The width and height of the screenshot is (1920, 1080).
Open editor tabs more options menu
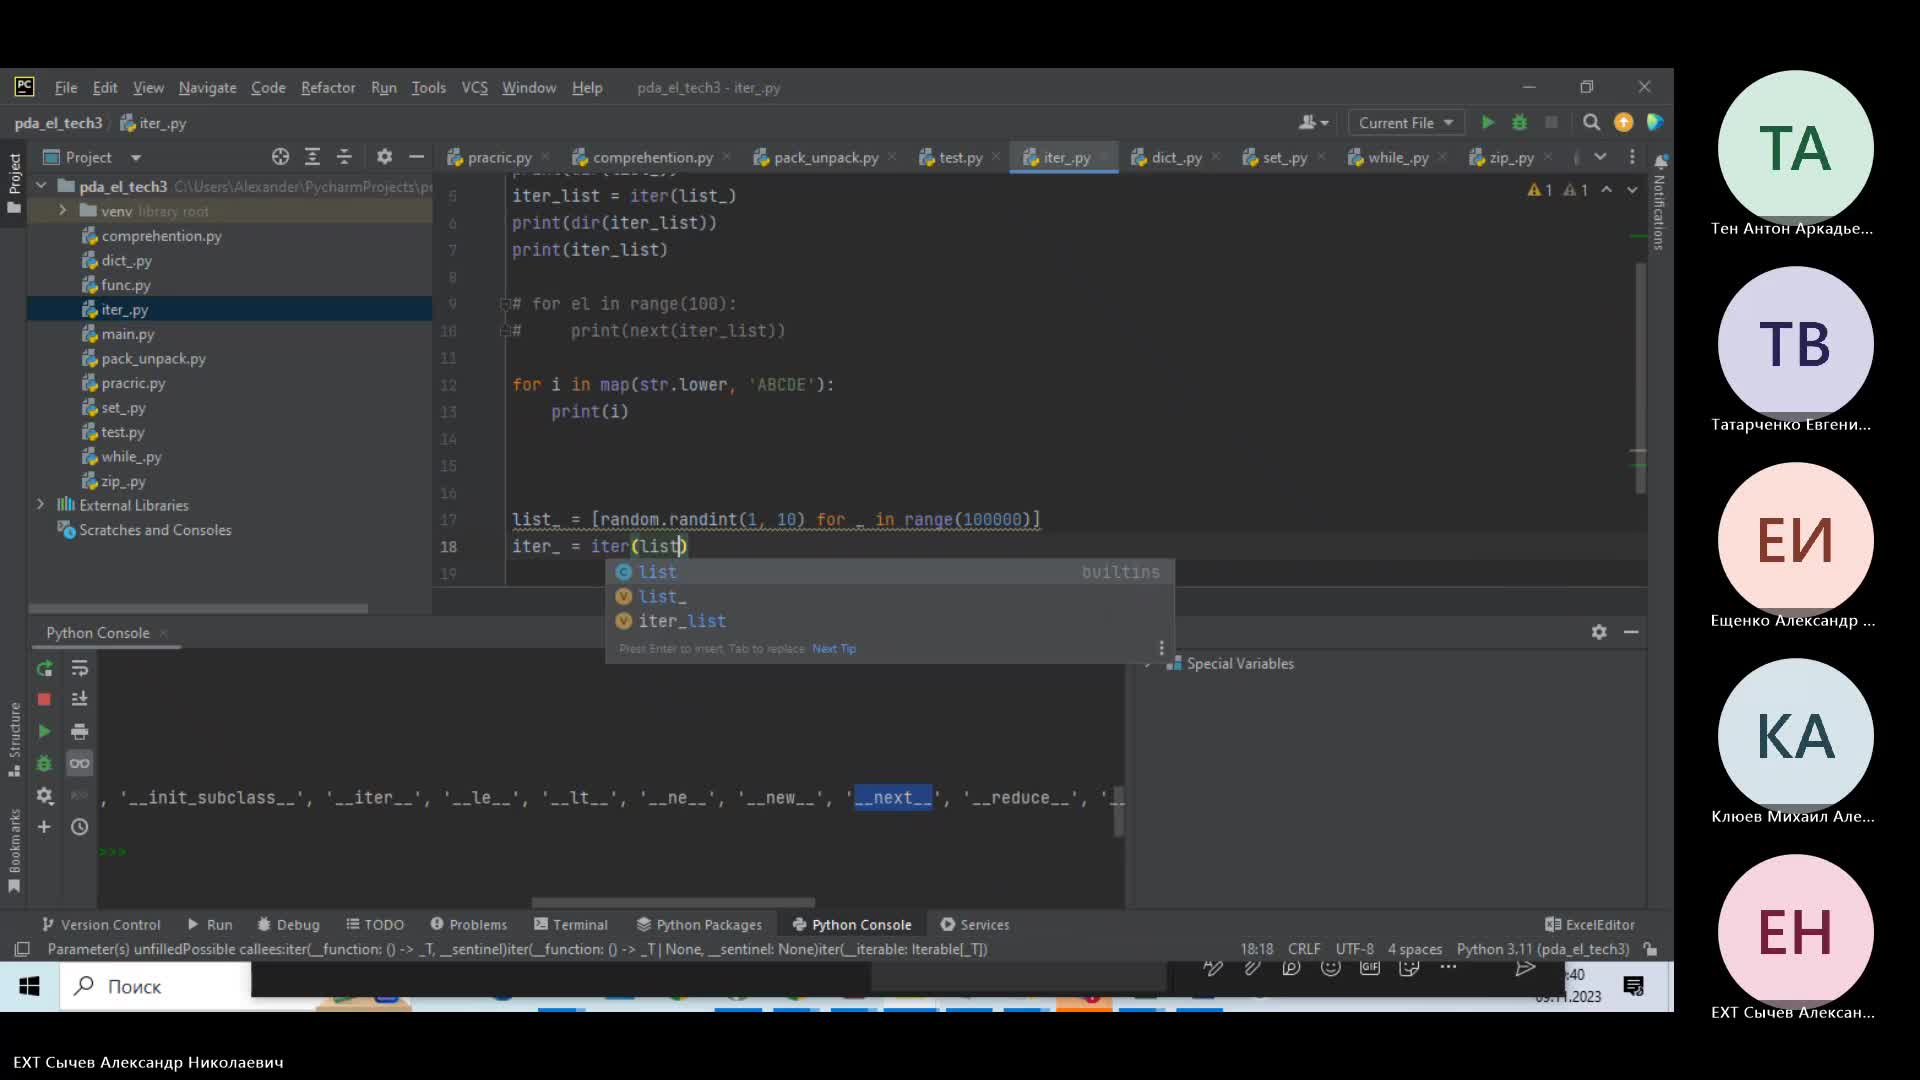coord(1632,157)
